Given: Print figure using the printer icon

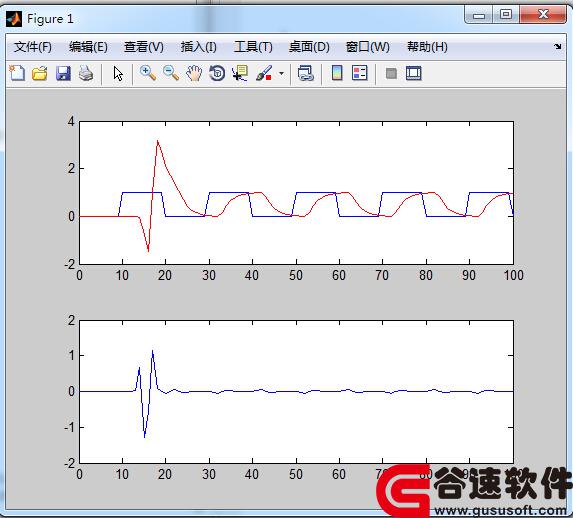Looking at the screenshot, I should tap(86, 73).
